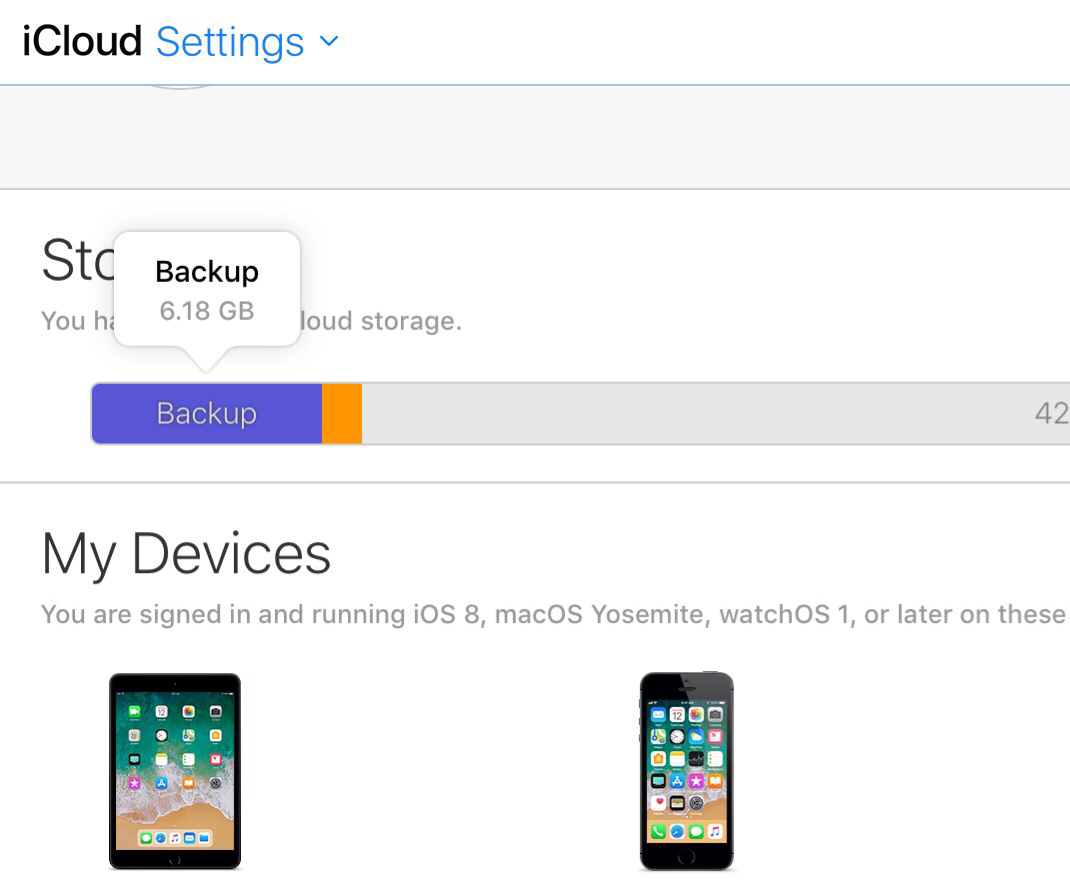The image size is (1070, 881).
Task: Open the Settings app switcher label
Action: pos(230,42)
